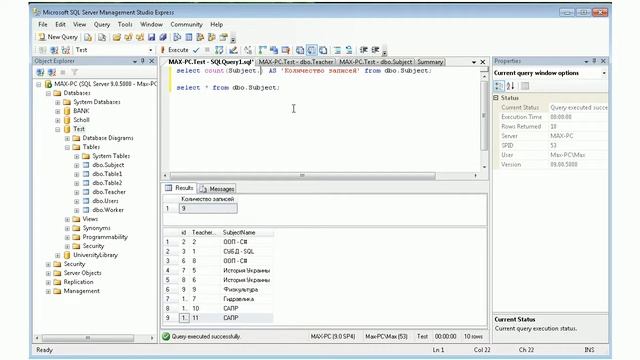640x360 pixels.
Task: Show the Messages results tab
Action: 218,189
